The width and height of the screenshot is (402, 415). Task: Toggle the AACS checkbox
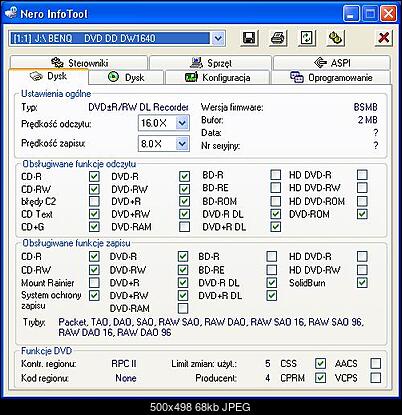(x=376, y=363)
